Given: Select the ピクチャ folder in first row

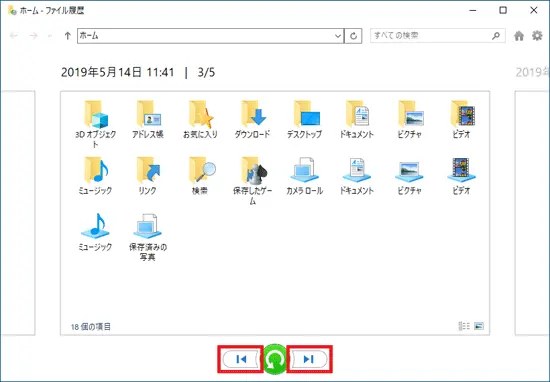Looking at the screenshot, I should tap(409, 120).
